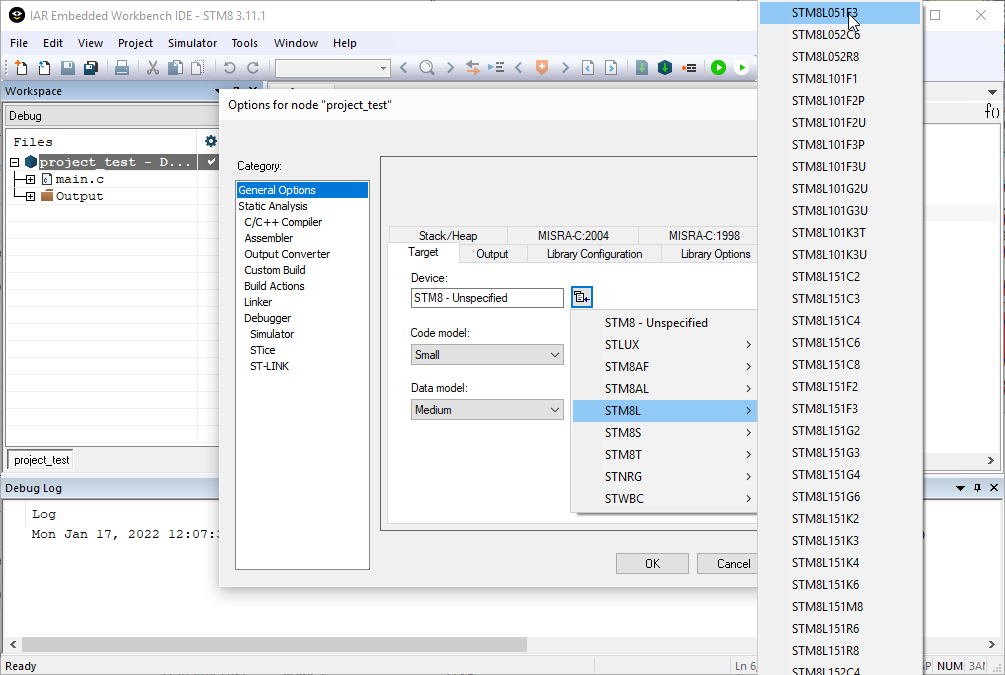
Task: Click the Copy toolbar icon
Action: point(175,67)
